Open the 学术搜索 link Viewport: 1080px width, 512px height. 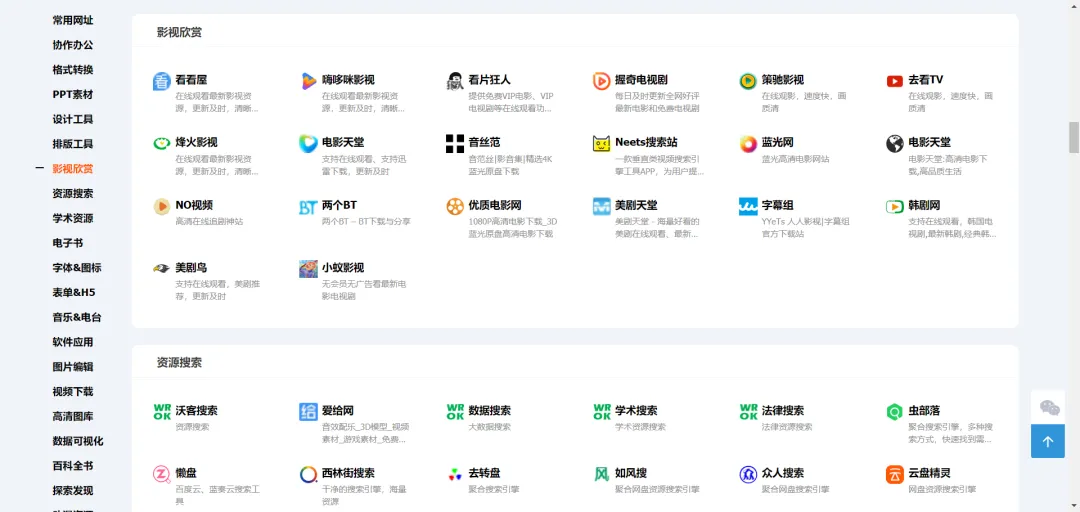click(636, 411)
